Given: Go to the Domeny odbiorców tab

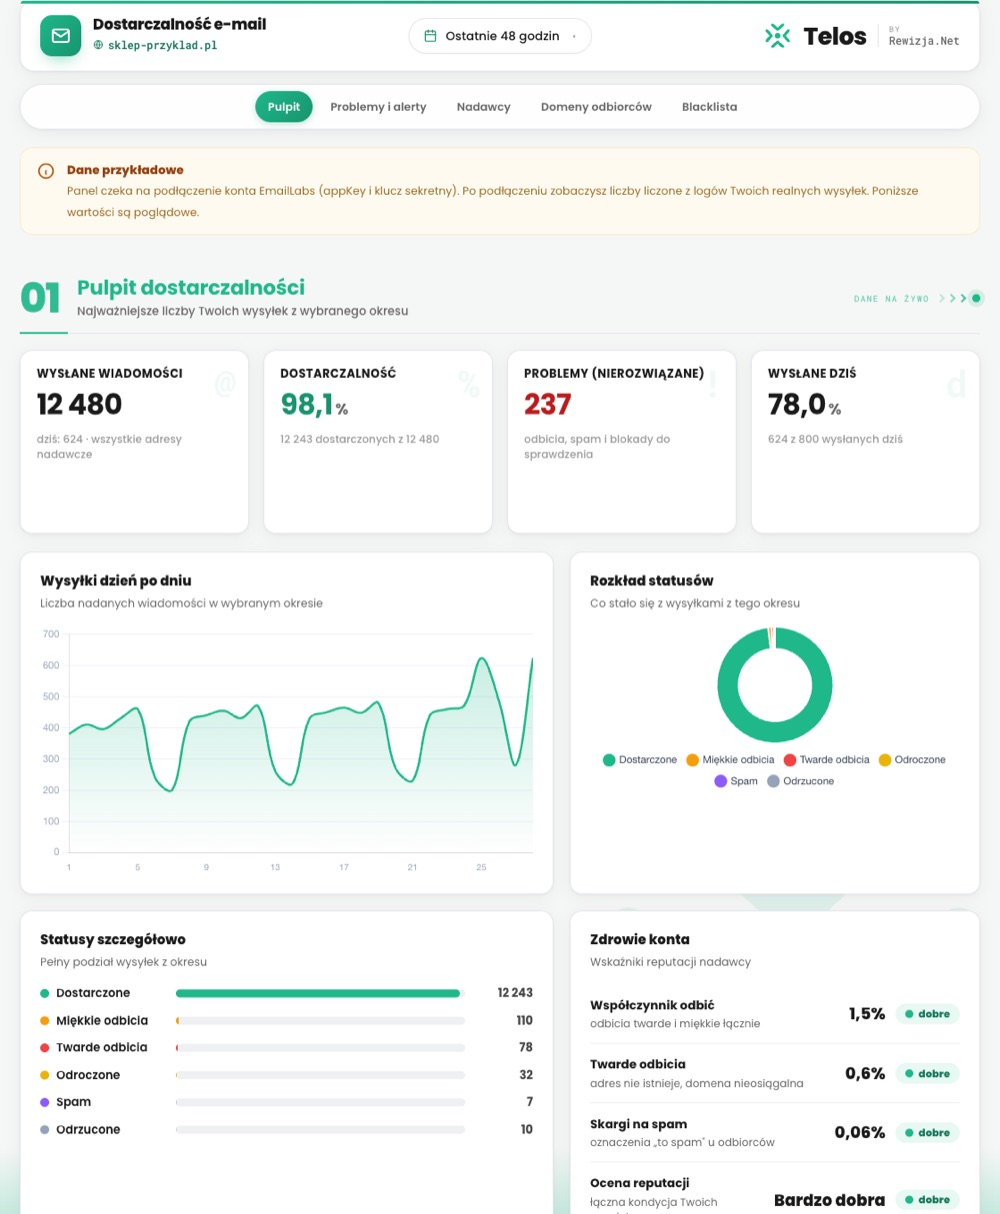Looking at the screenshot, I should tap(596, 107).
